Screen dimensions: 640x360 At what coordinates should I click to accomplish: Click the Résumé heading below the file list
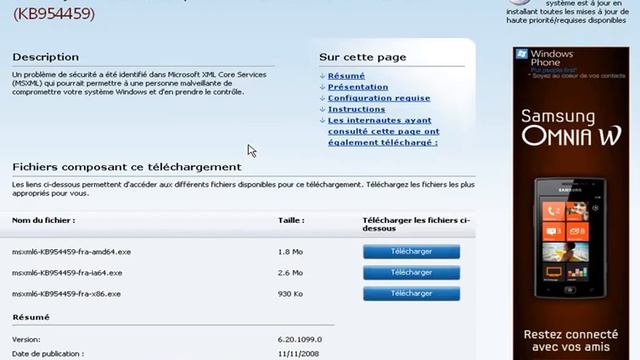point(31,317)
